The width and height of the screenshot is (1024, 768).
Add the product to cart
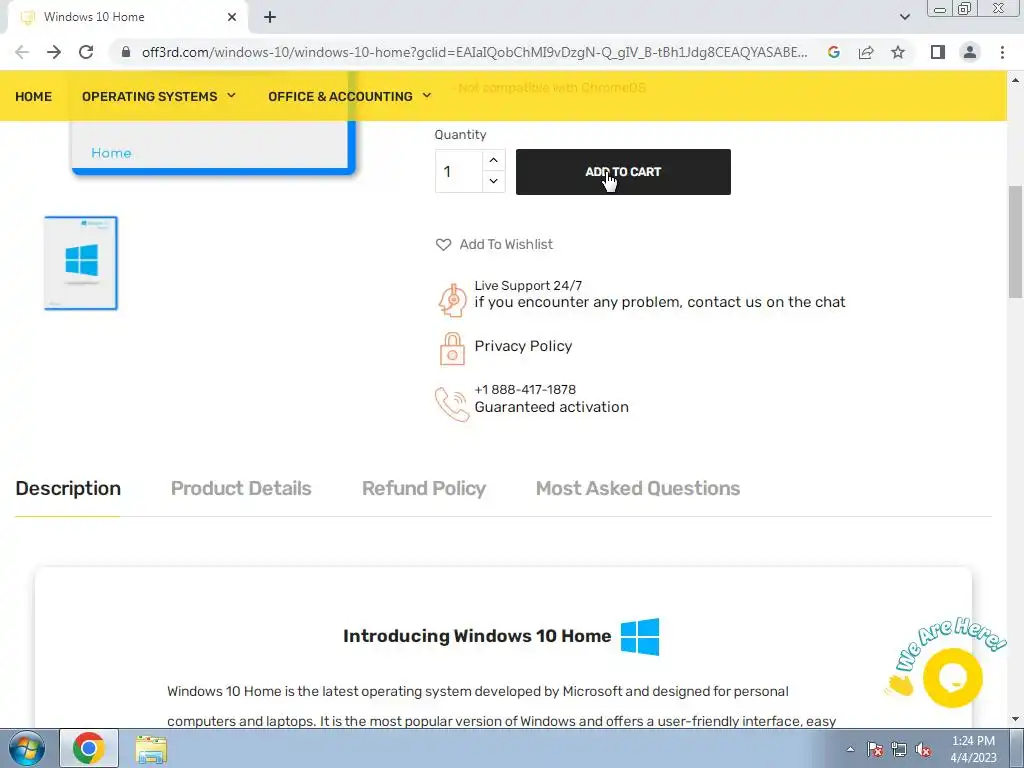[623, 172]
